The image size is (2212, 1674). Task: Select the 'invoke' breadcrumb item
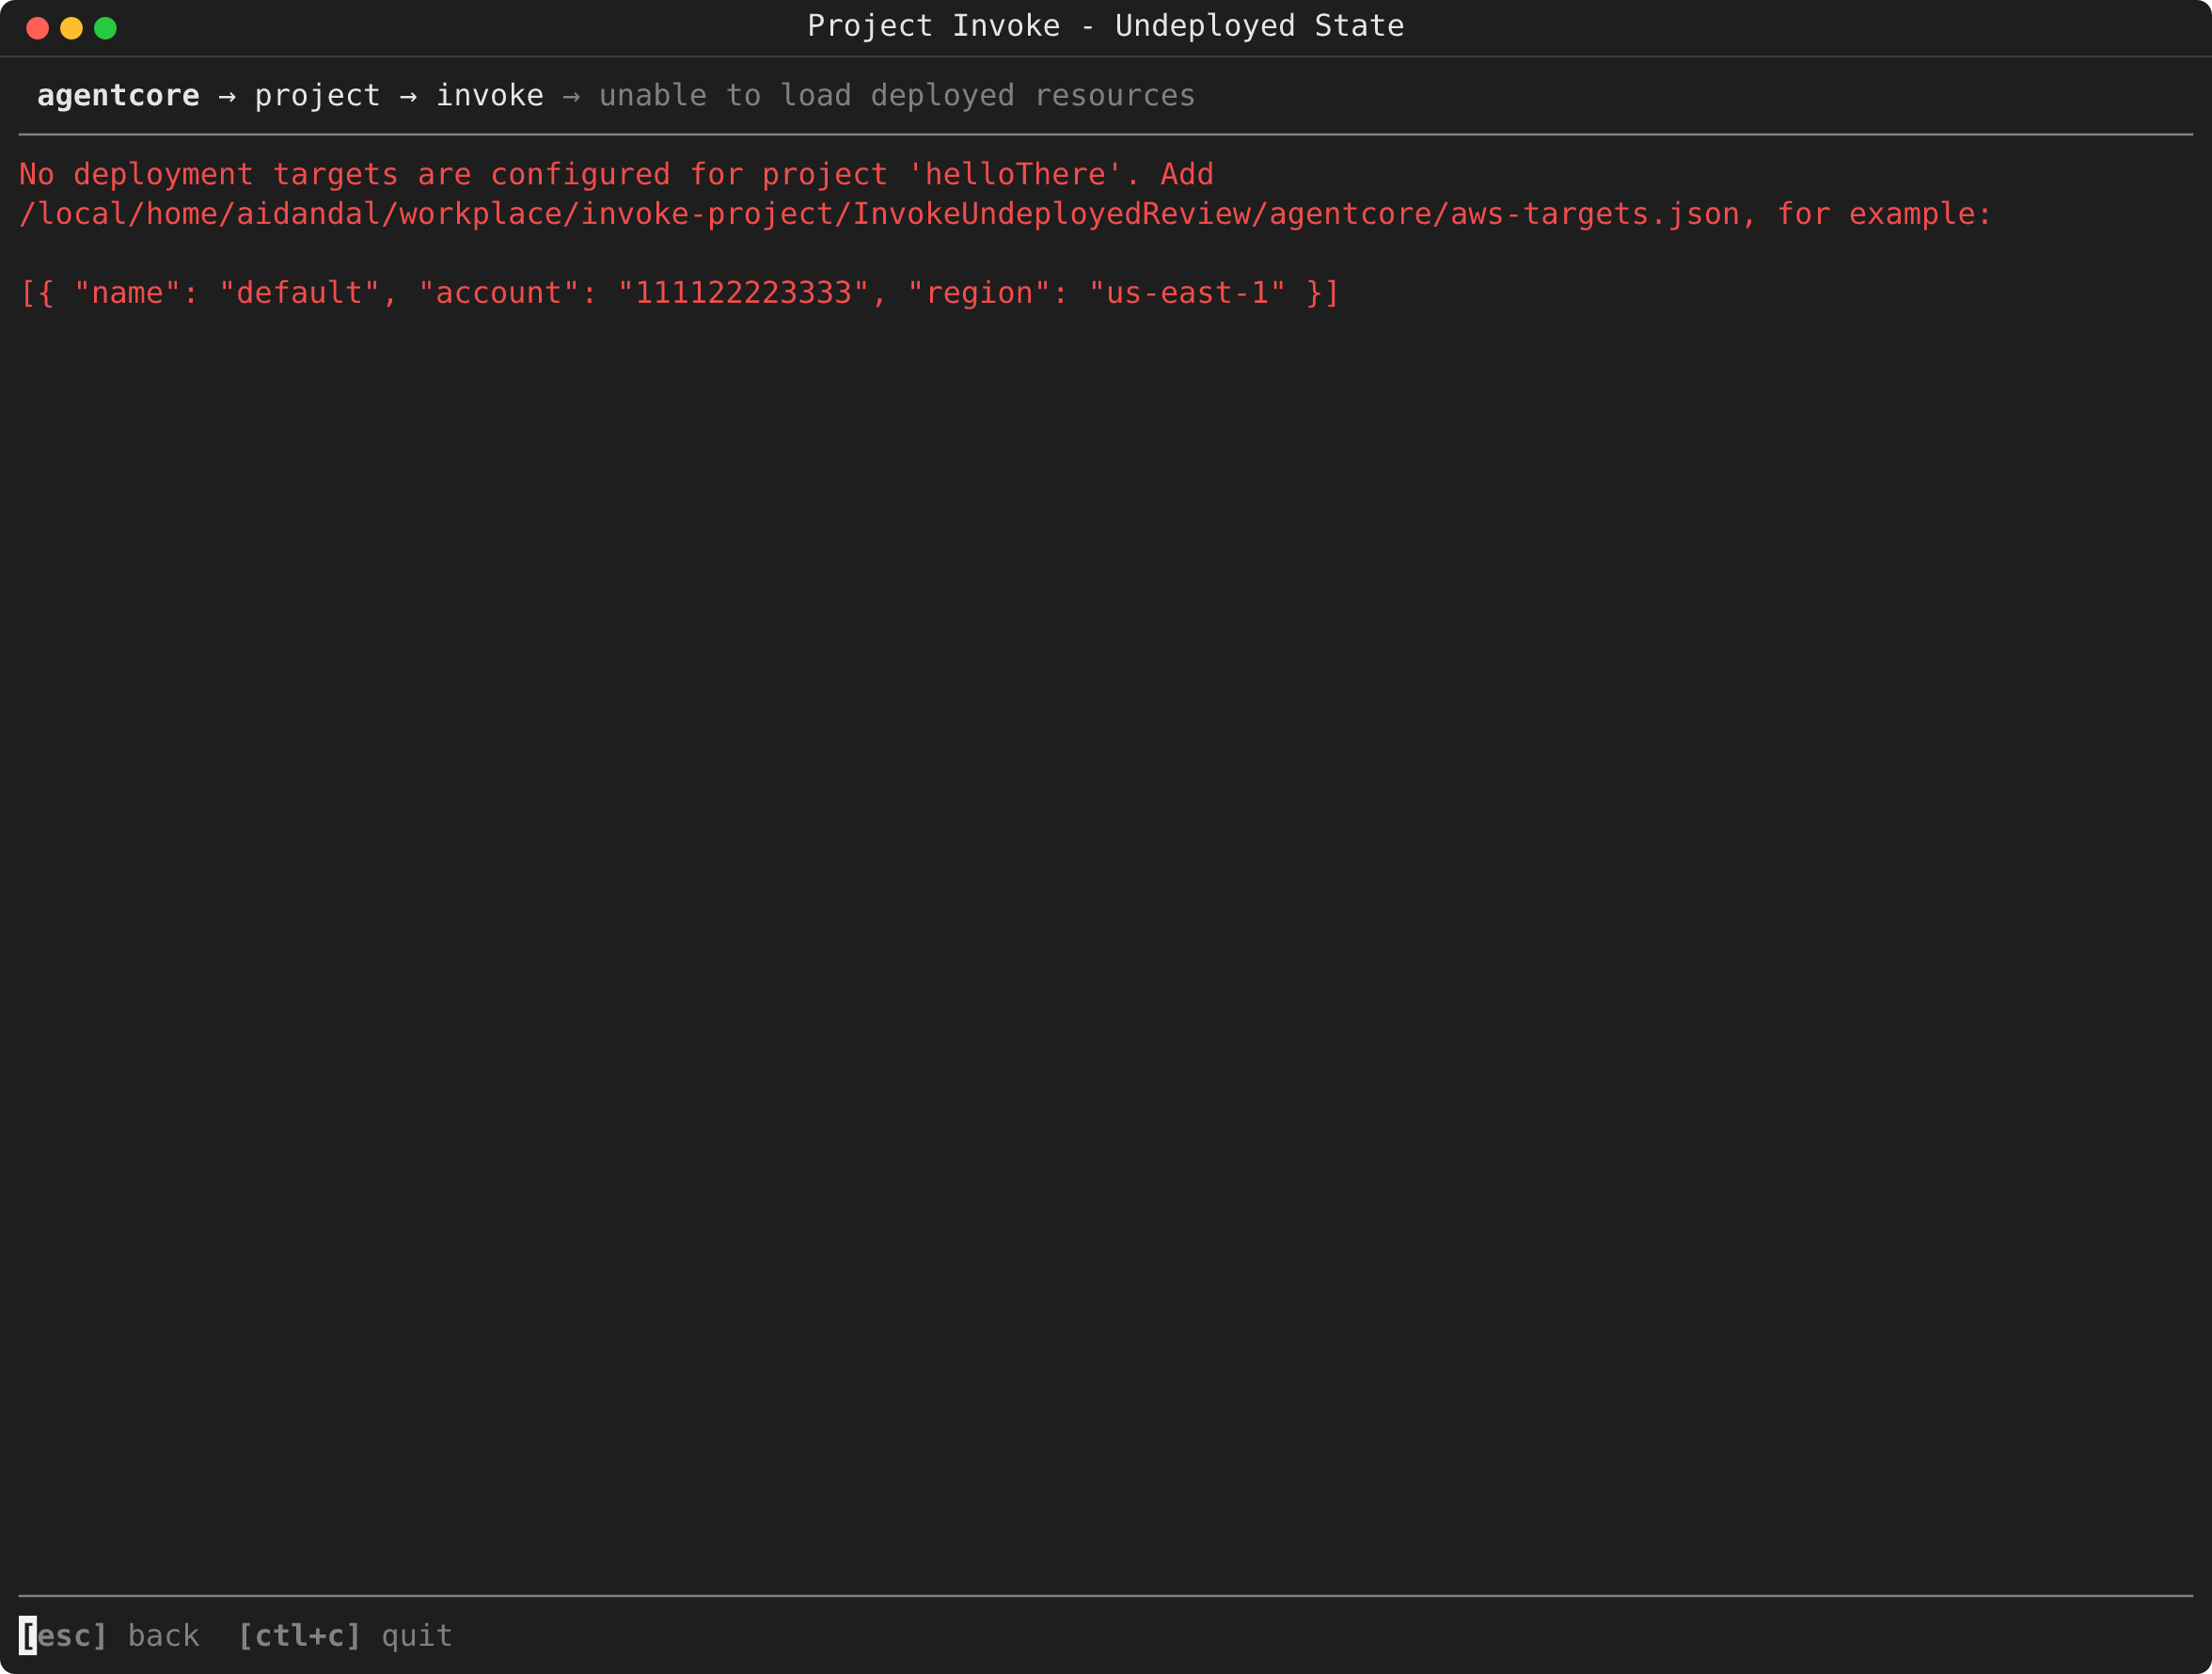[490, 96]
